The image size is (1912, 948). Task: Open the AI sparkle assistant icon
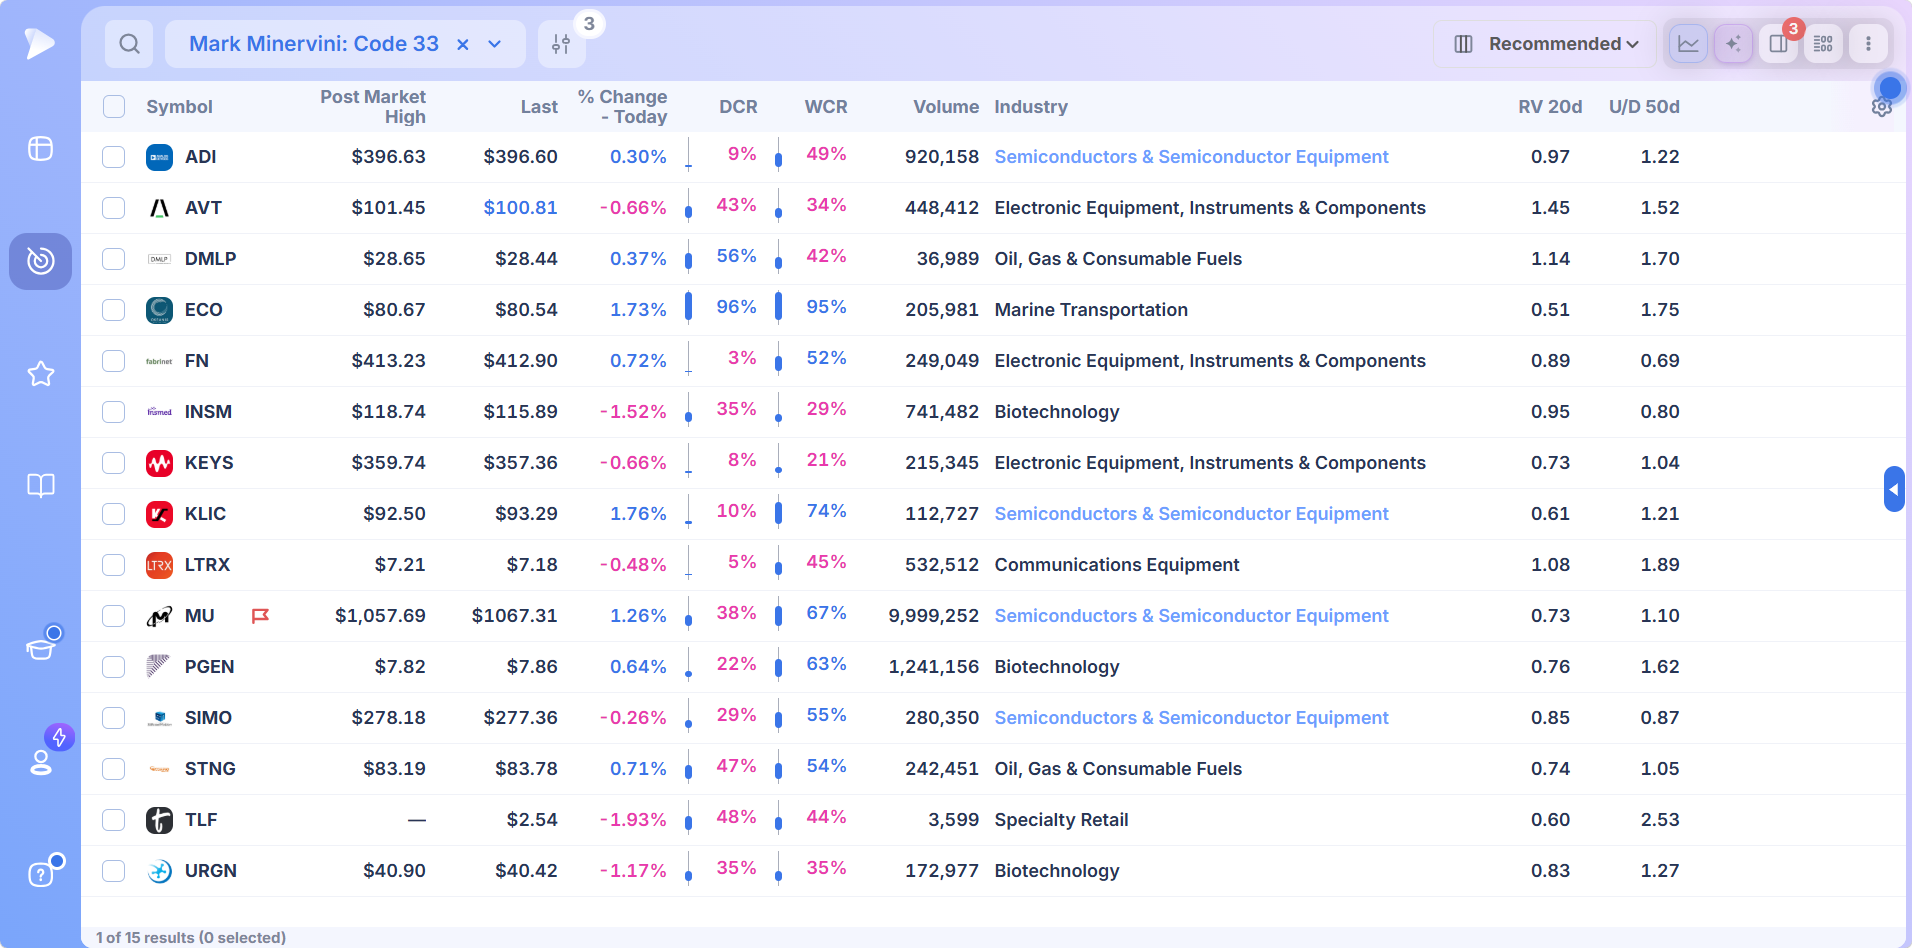coord(1733,44)
